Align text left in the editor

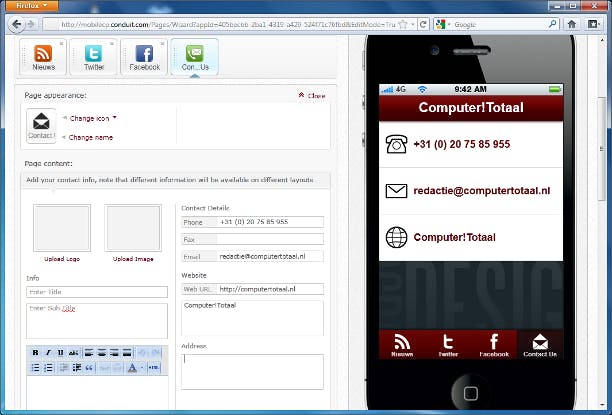pos(89,353)
